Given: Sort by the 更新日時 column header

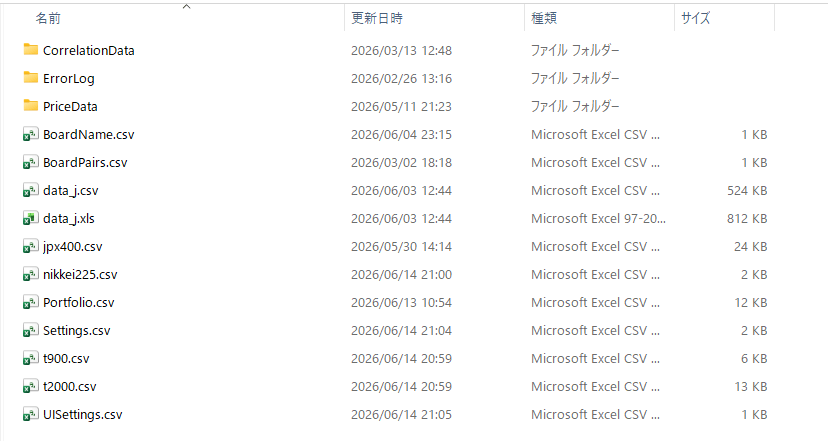Looking at the screenshot, I should [377, 18].
